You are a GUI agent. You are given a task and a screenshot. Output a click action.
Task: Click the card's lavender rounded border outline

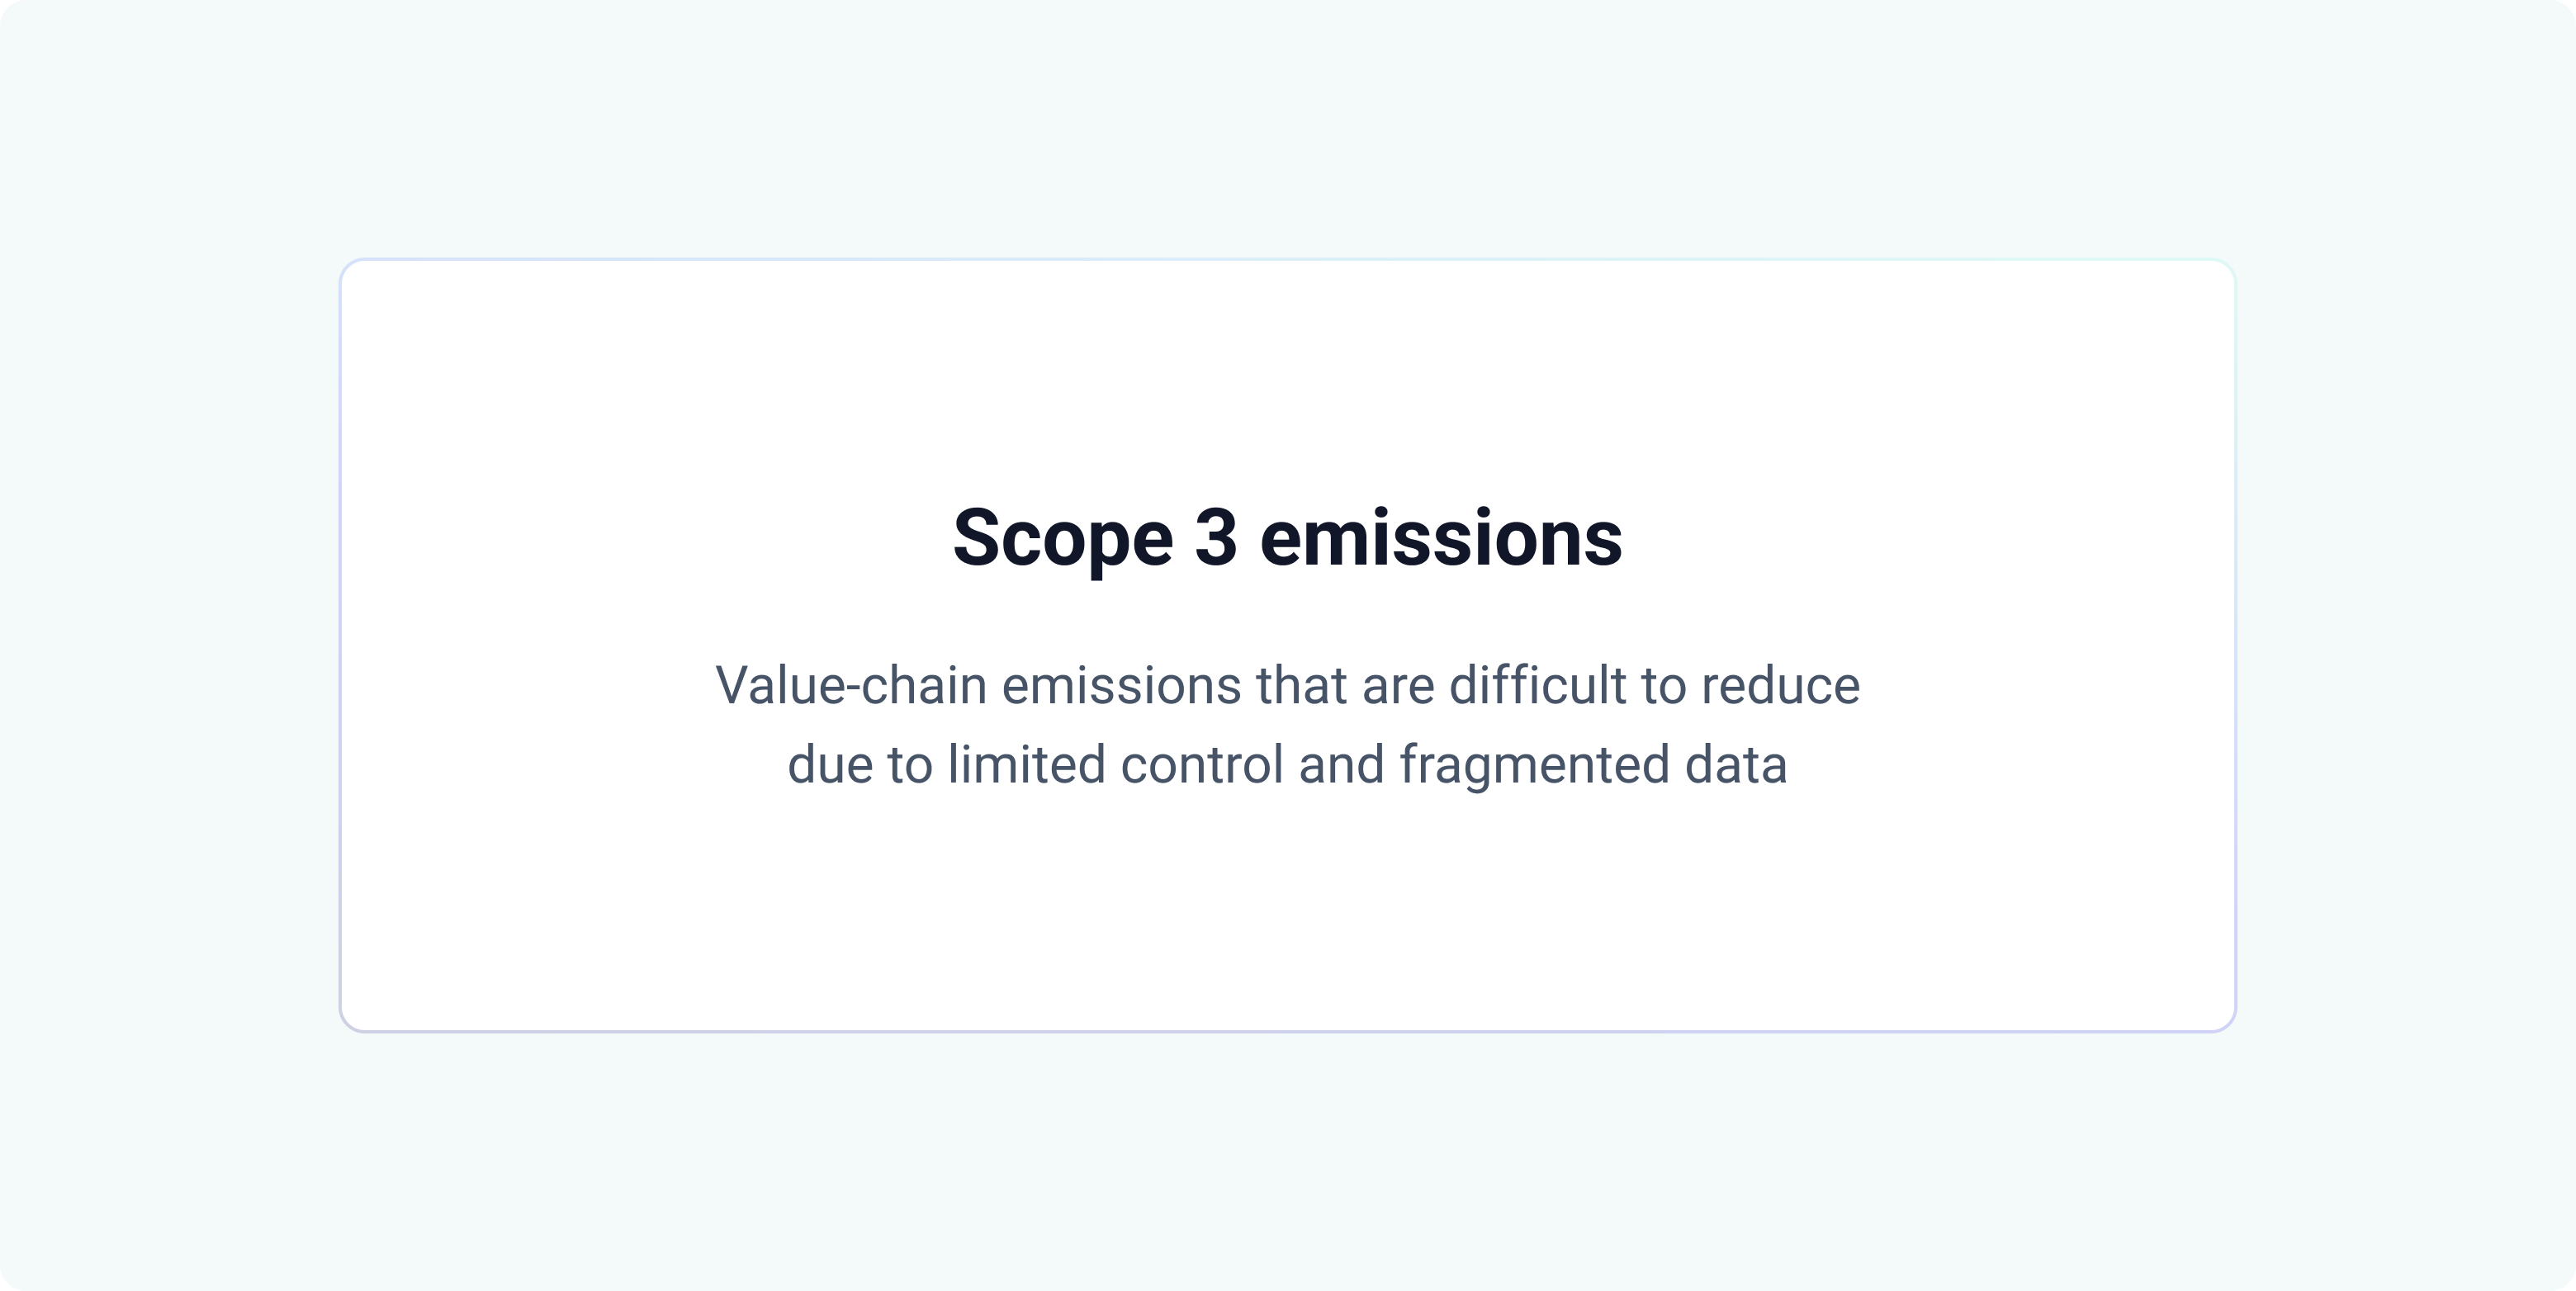1287,1031
